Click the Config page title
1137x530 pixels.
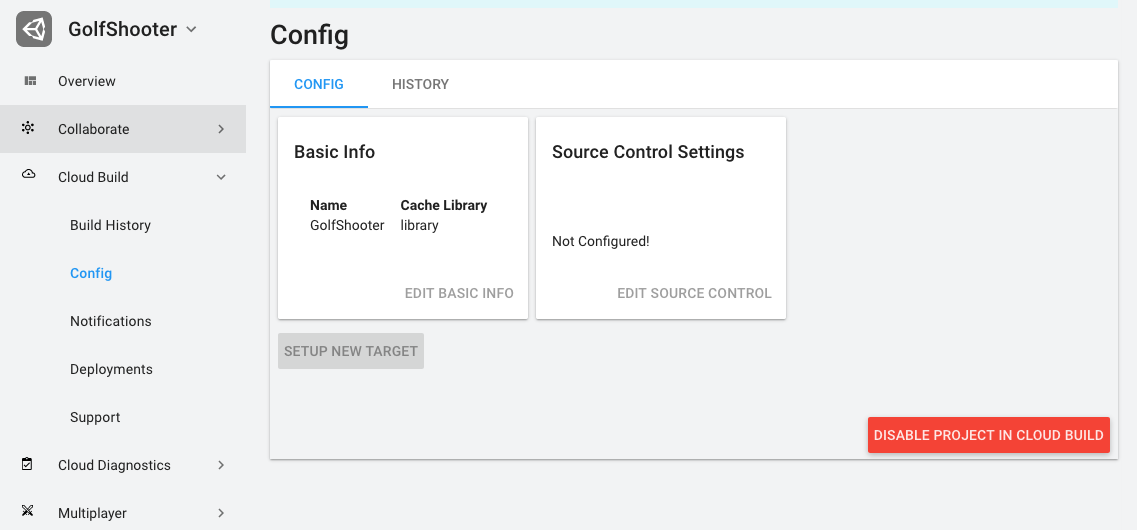pyautogui.click(x=310, y=35)
